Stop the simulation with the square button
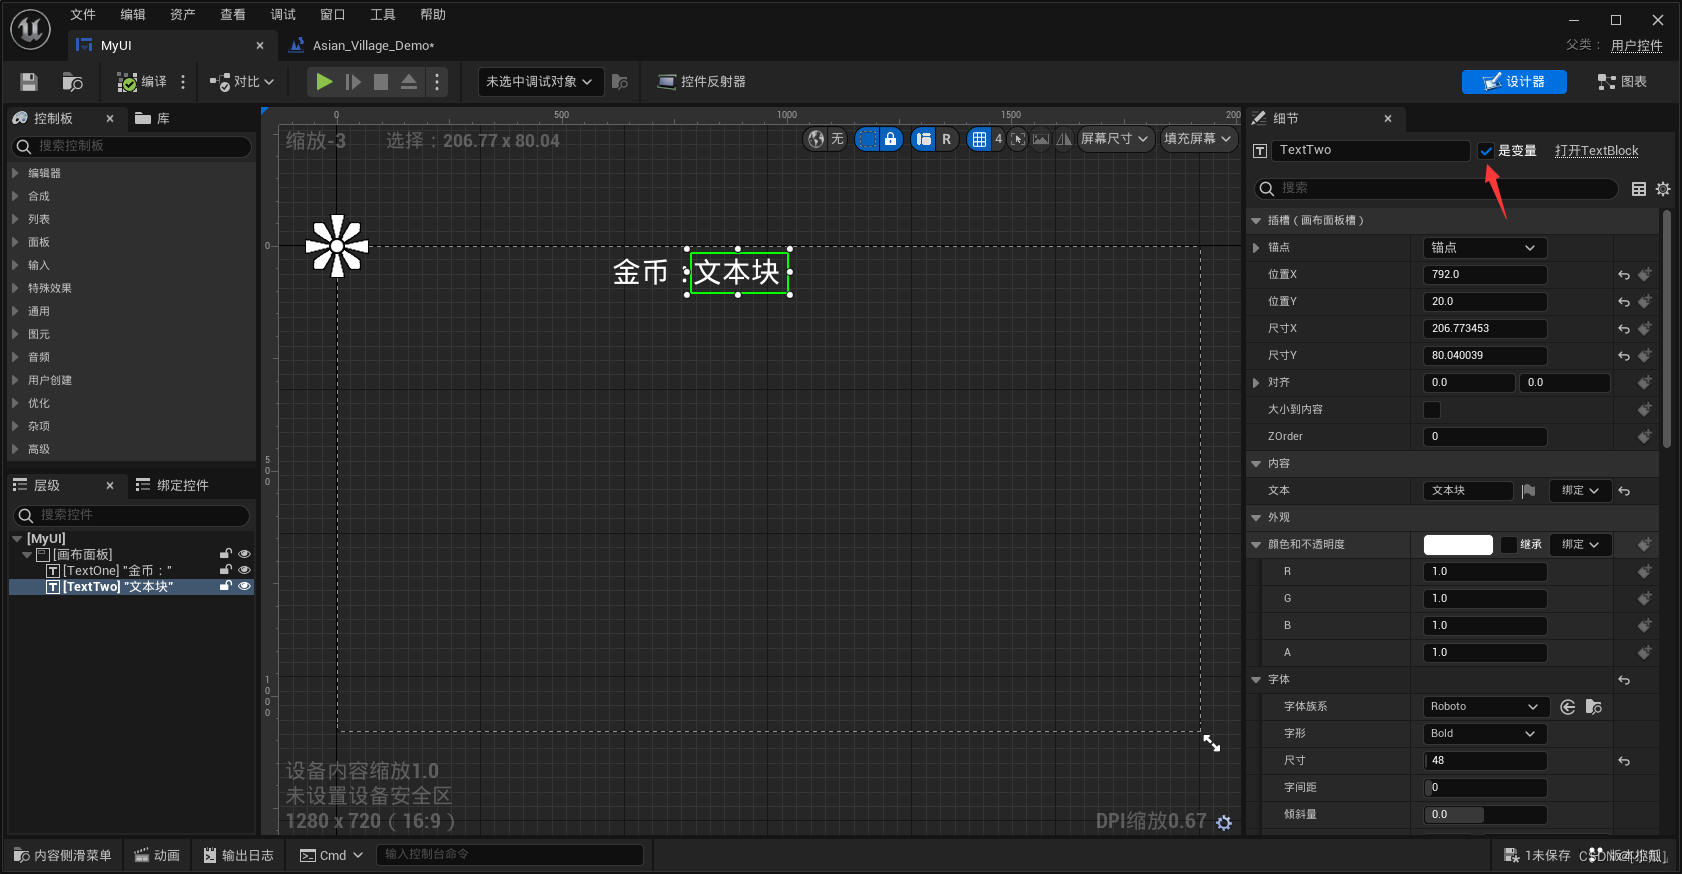The width and height of the screenshot is (1682, 874). 381,82
